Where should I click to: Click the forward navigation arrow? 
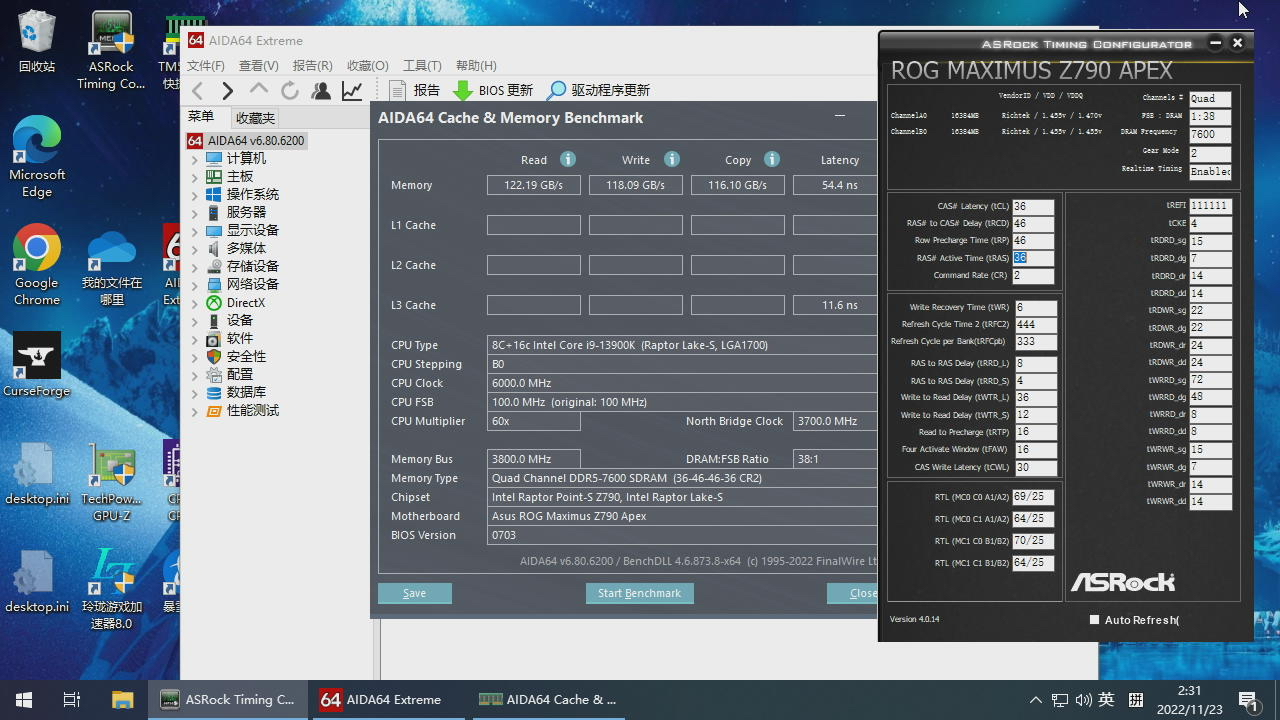(x=227, y=91)
